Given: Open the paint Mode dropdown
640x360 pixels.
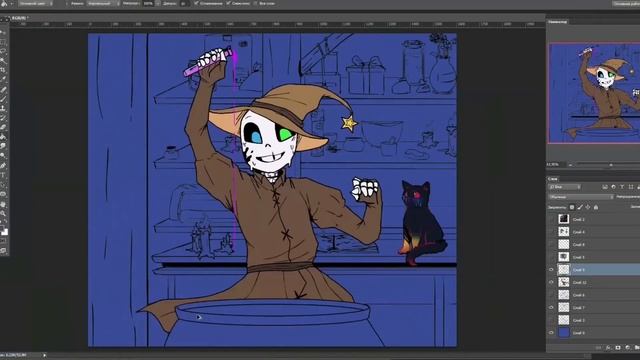Looking at the screenshot, I should point(103,3).
